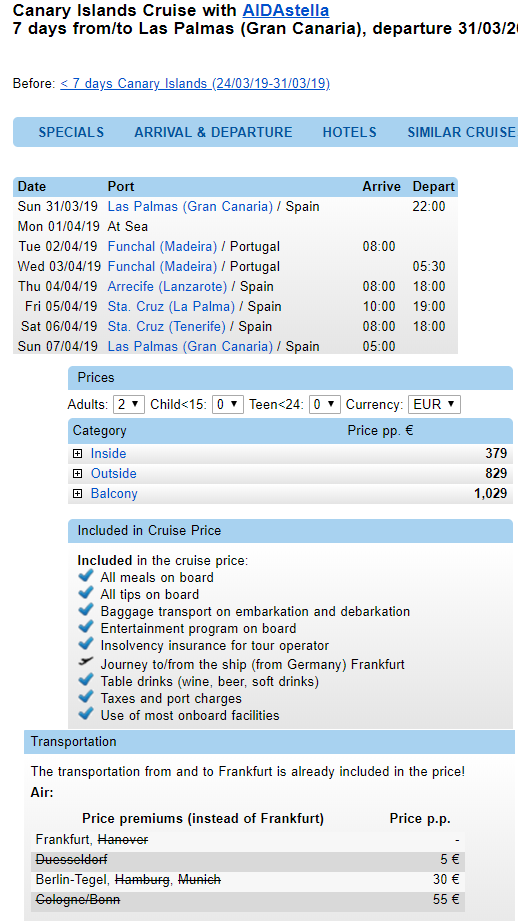Switch to the SPECIALS tab
Image resolution: width=518 pixels, height=924 pixels.
pos(71,132)
